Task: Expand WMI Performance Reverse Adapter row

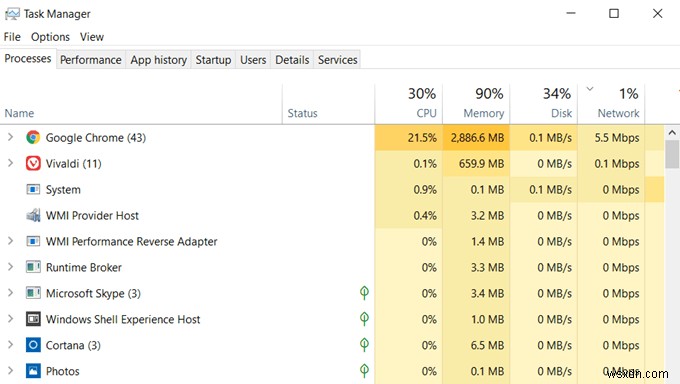Action: click(x=10, y=241)
